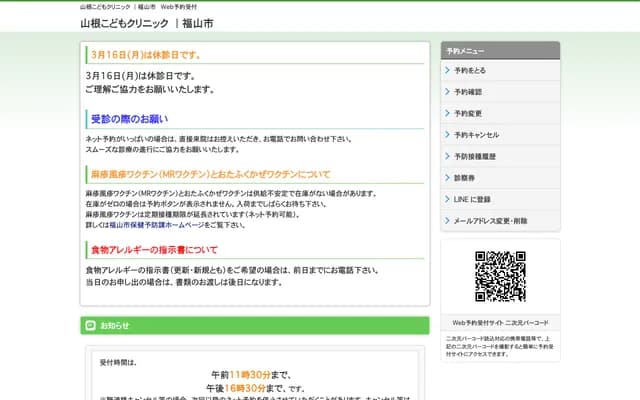Click chevron icon beside 予約をとる
Viewport: 640px width, 400px height.
[x=447, y=70]
